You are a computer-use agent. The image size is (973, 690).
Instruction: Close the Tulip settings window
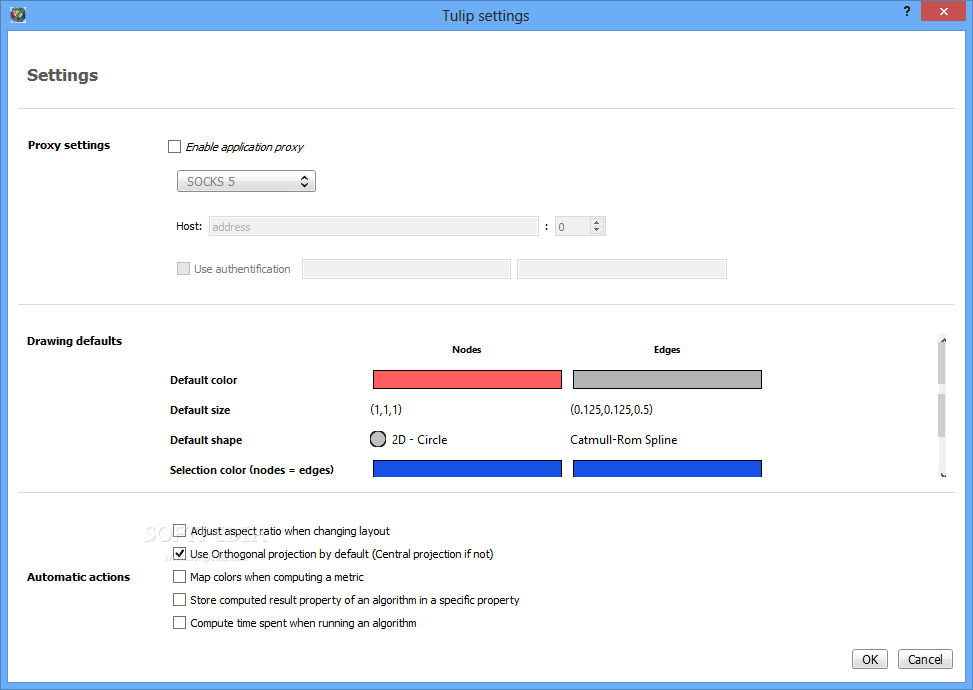pos(943,11)
